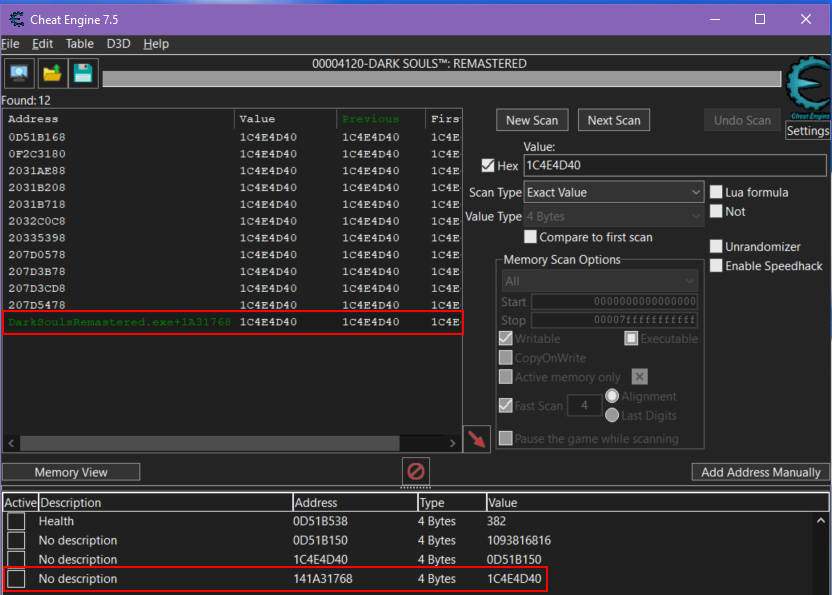Select result address 2031AE88
This screenshot has height=595, width=832.
(37, 170)
